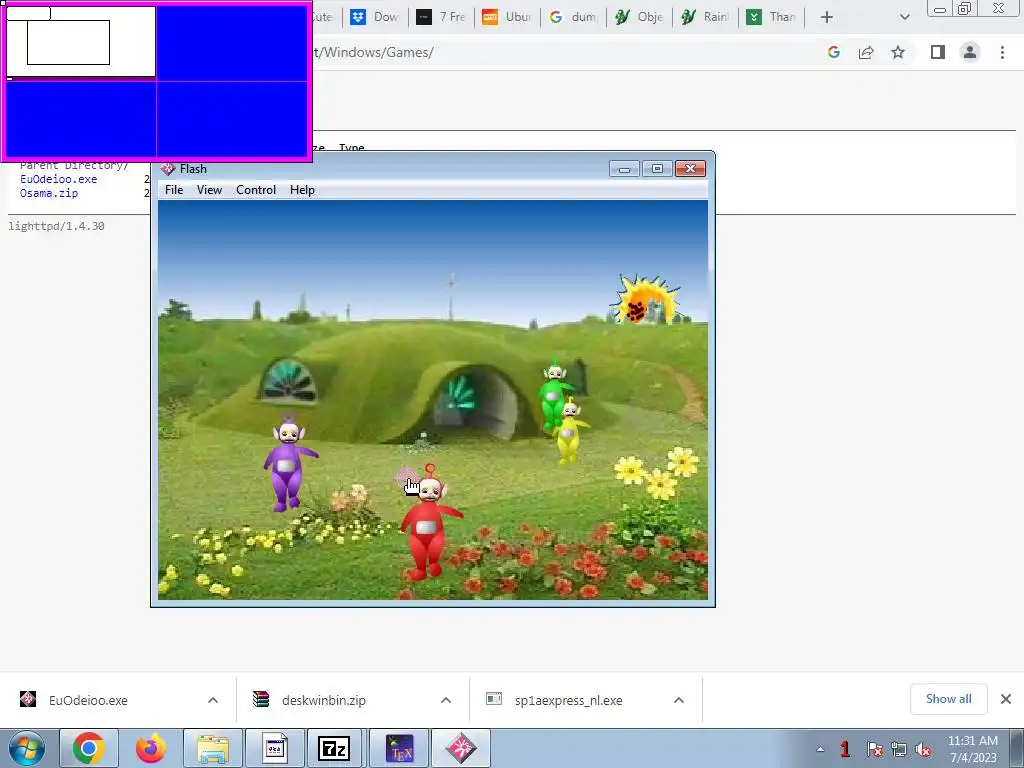Switch to the Google 'dum' tab
Image resolution: width=1024 pixels, height=768 pixels.
[x=573, y=17]
